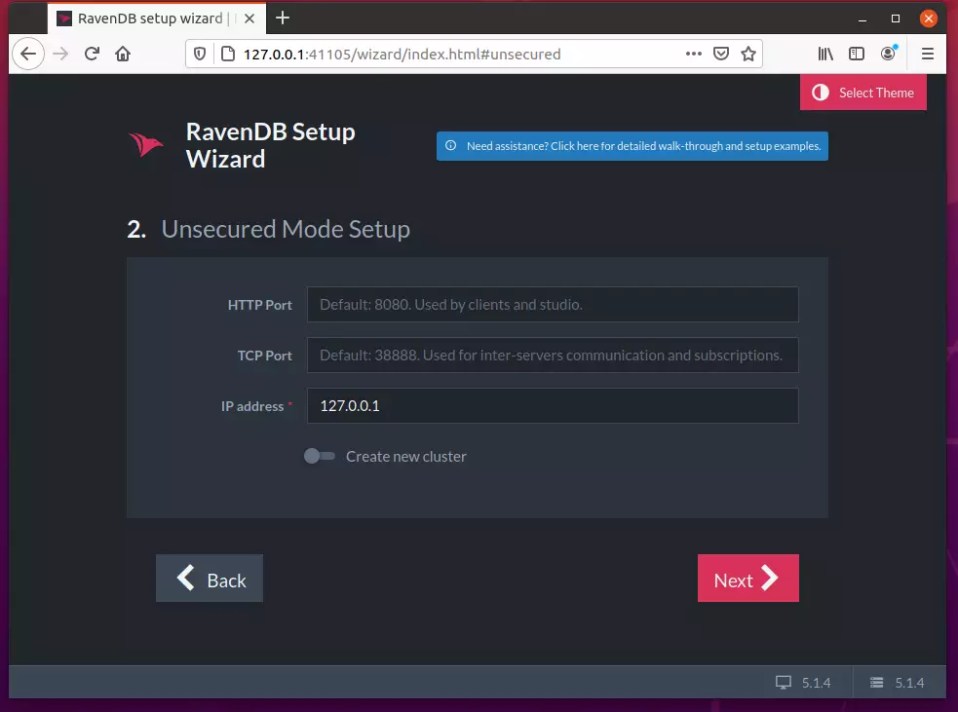The height and width of the screenshot is (712, 958).
Task: Open the Firefox account icon
Action: coord(887,54)
